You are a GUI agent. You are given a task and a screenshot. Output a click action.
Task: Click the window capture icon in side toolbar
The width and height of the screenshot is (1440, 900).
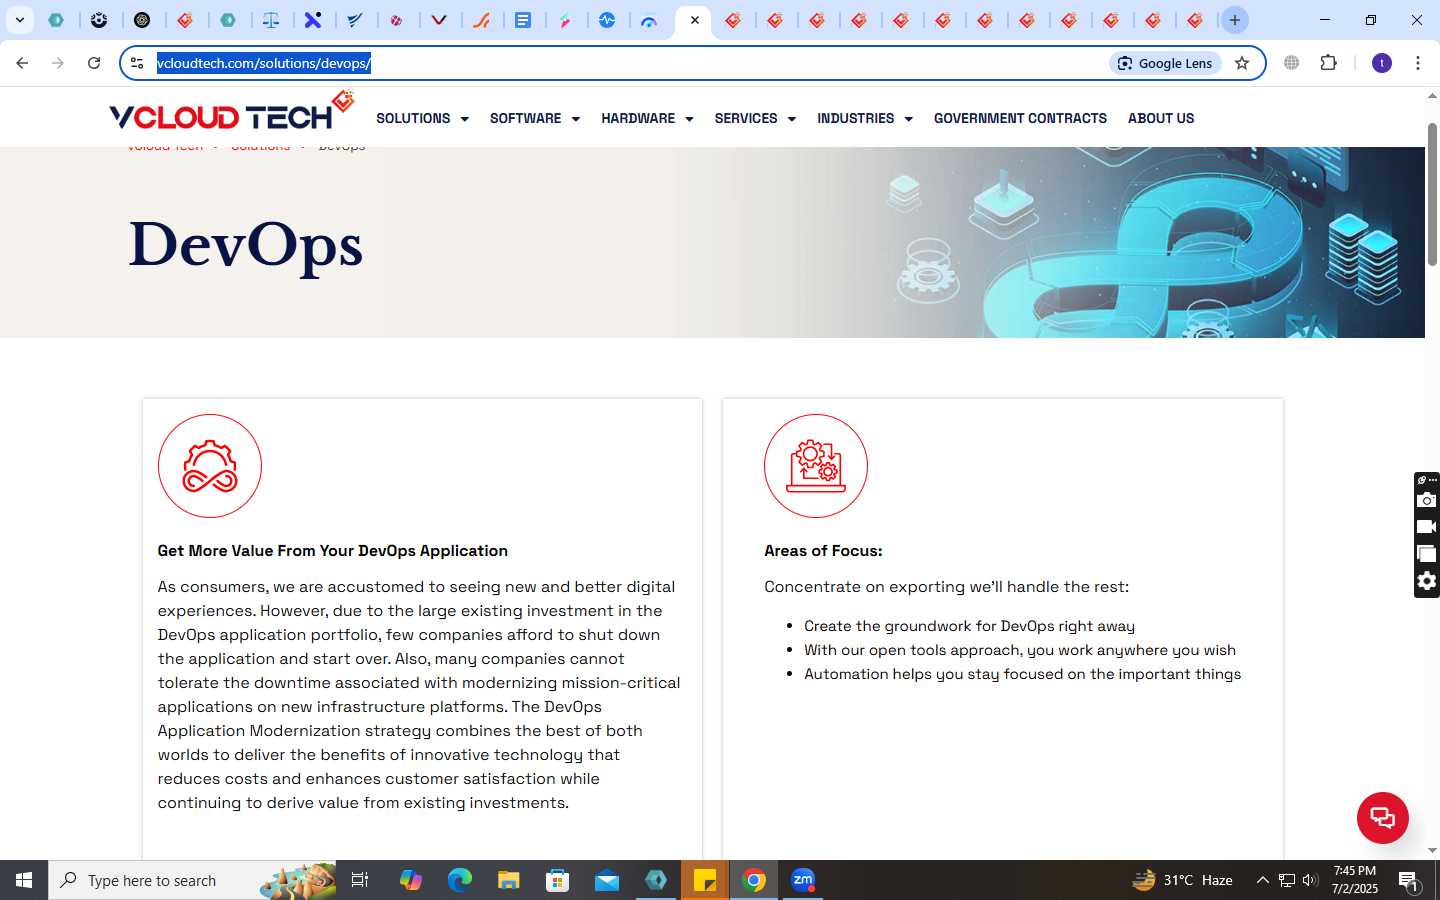click(1427, 553)
